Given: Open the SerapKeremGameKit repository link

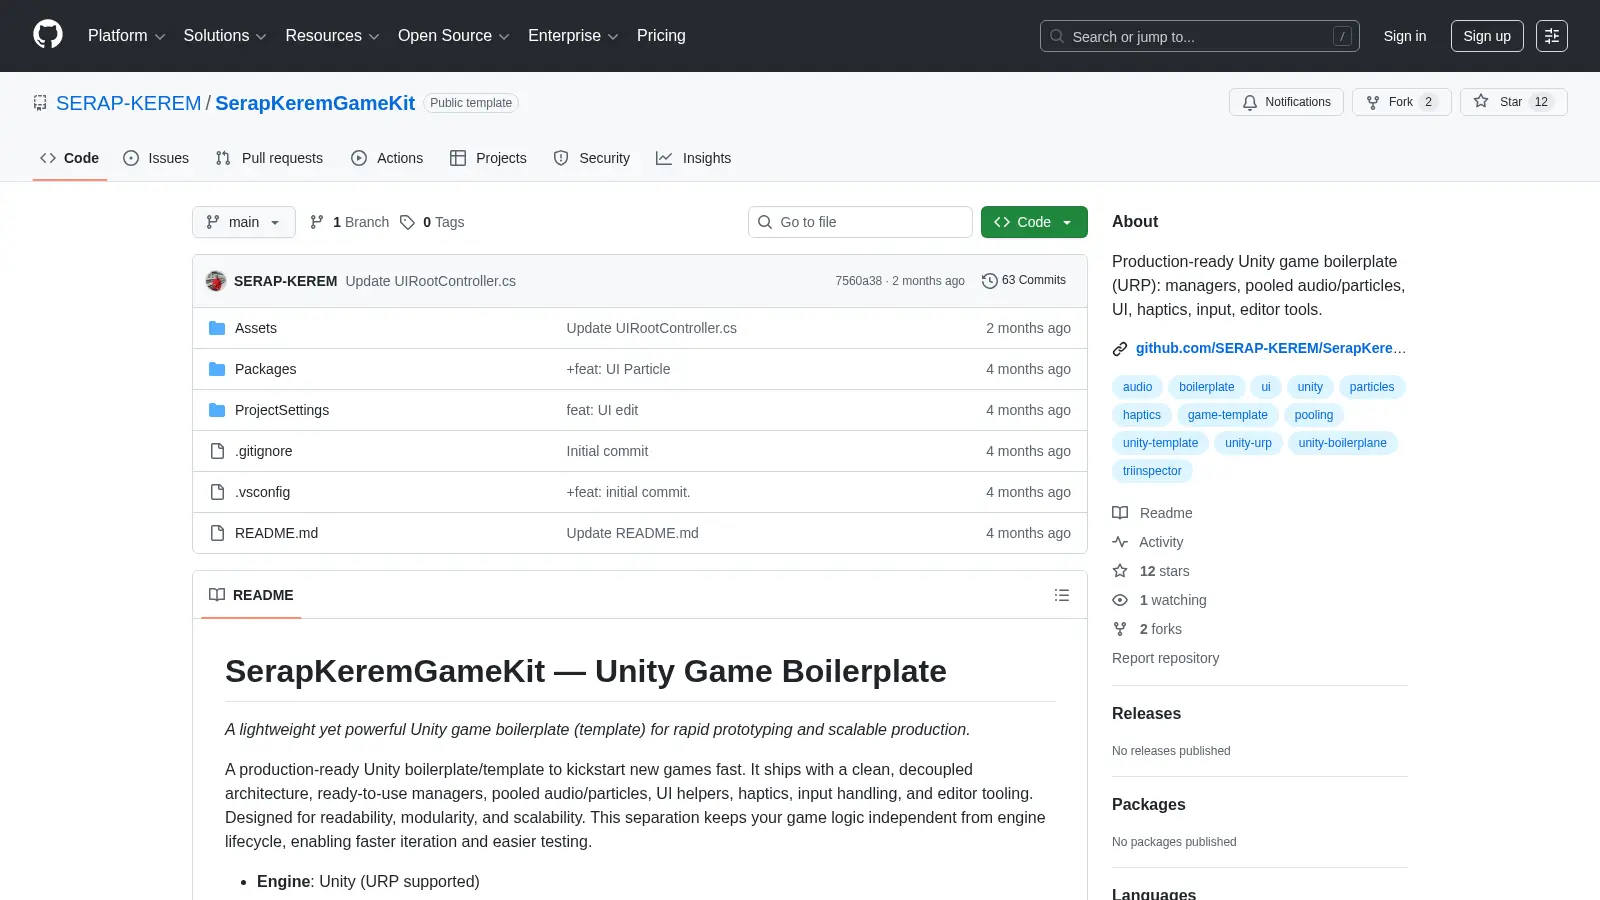Looking at the screenshot, I should pos(315,103).
